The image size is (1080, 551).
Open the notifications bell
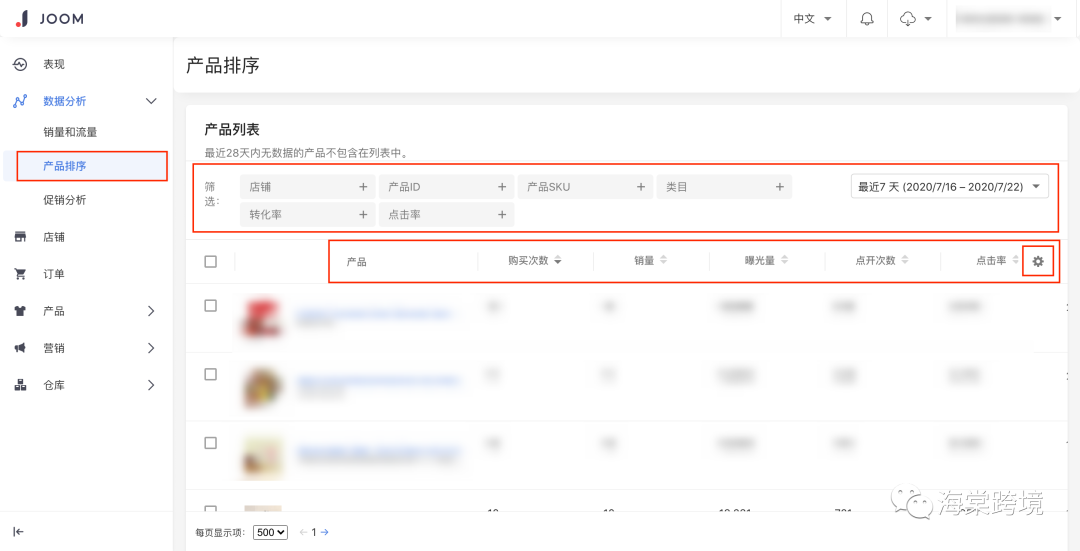pyautogui.click(x=867, y=19)
